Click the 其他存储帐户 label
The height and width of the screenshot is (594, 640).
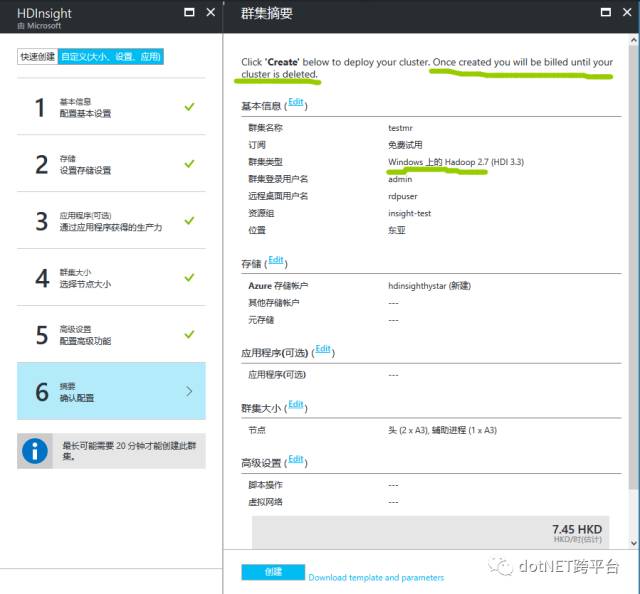coord(273,303)
